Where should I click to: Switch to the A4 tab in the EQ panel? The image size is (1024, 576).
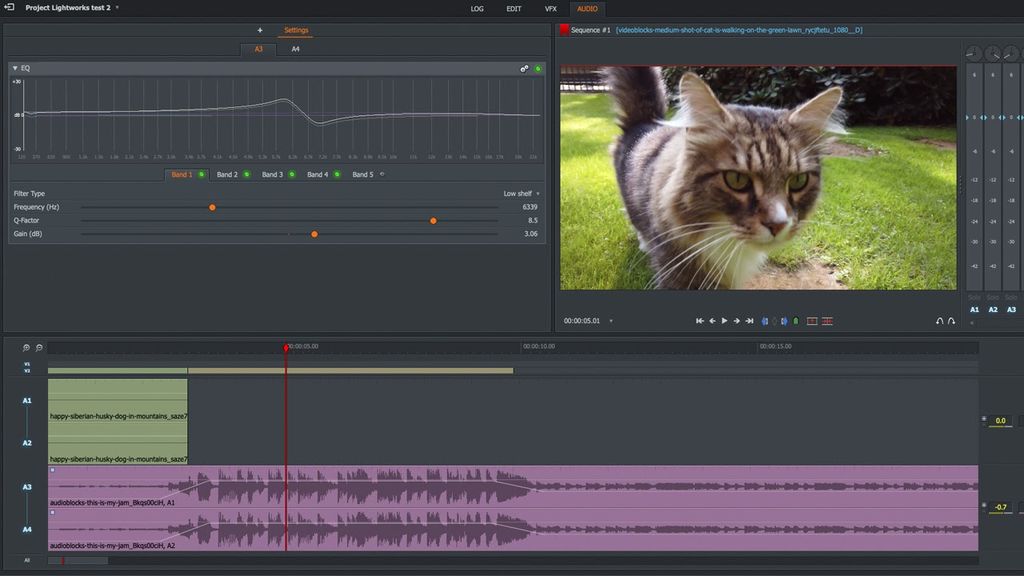(295, 48)
